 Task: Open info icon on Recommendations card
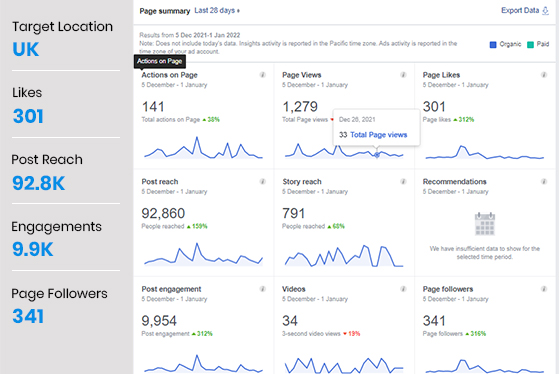point(544,181)
